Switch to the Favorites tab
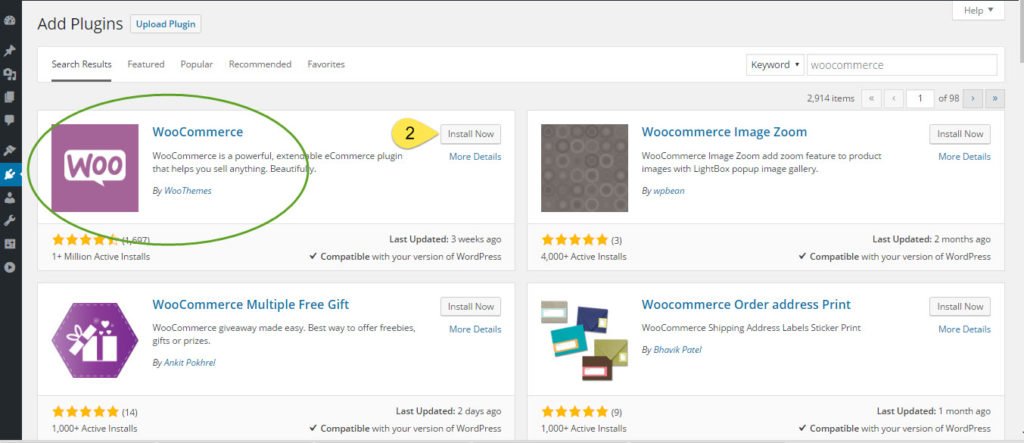Image resolution: width=1024 pixels, height=443 pixels. [x=326, y=64]
